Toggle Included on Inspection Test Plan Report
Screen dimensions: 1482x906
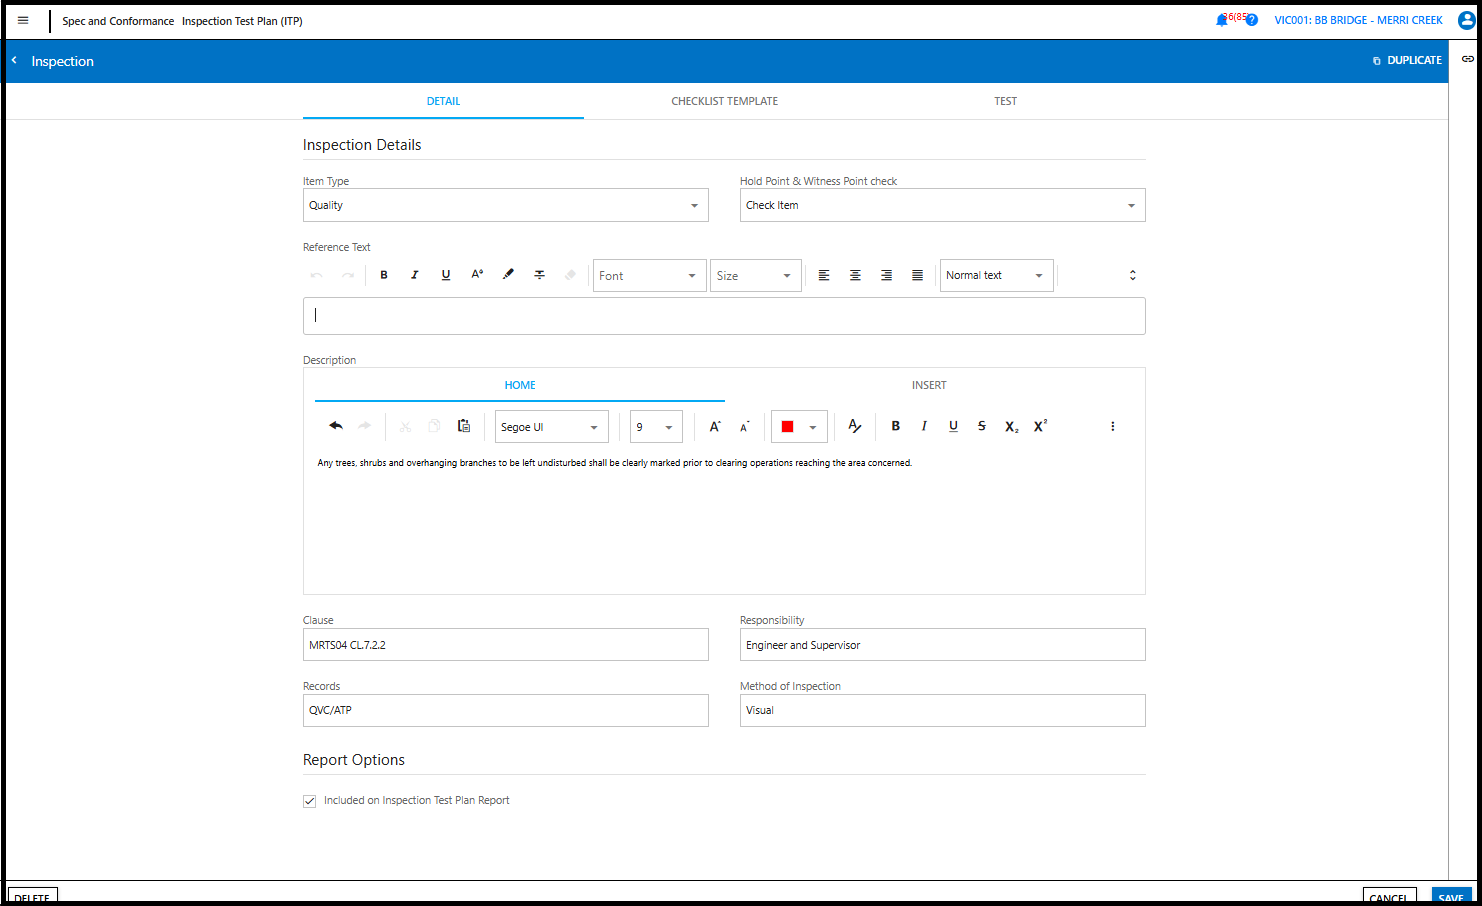310,800
